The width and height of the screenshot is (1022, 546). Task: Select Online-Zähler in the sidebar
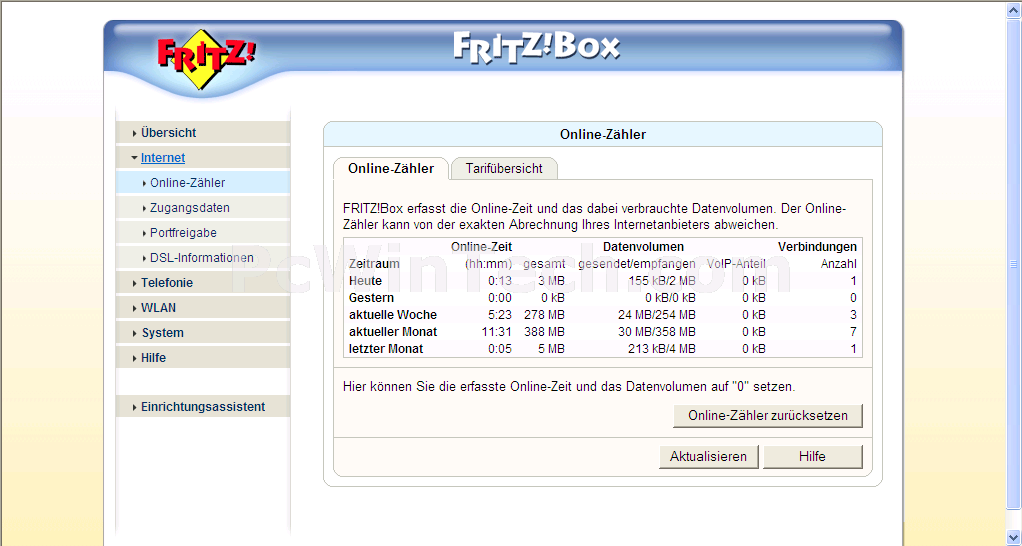point(203,182)
